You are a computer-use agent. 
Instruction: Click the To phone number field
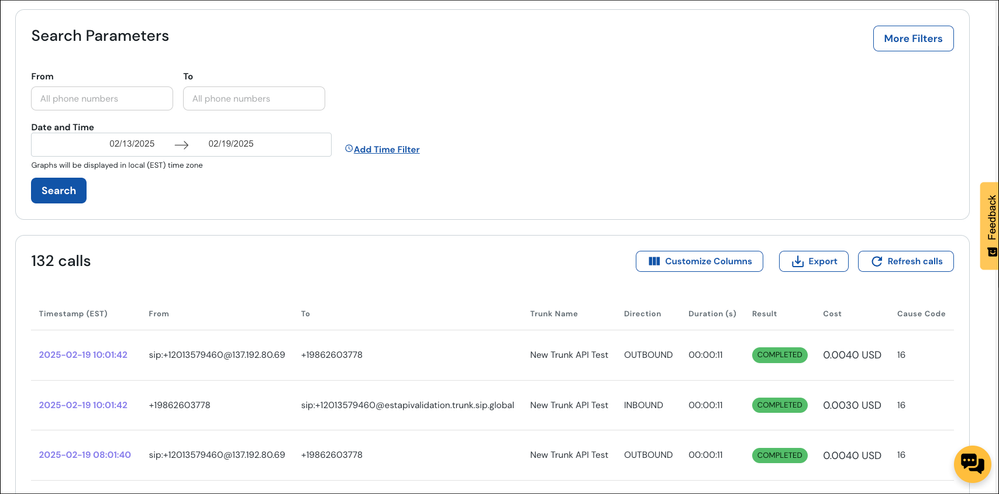(254, 99)
